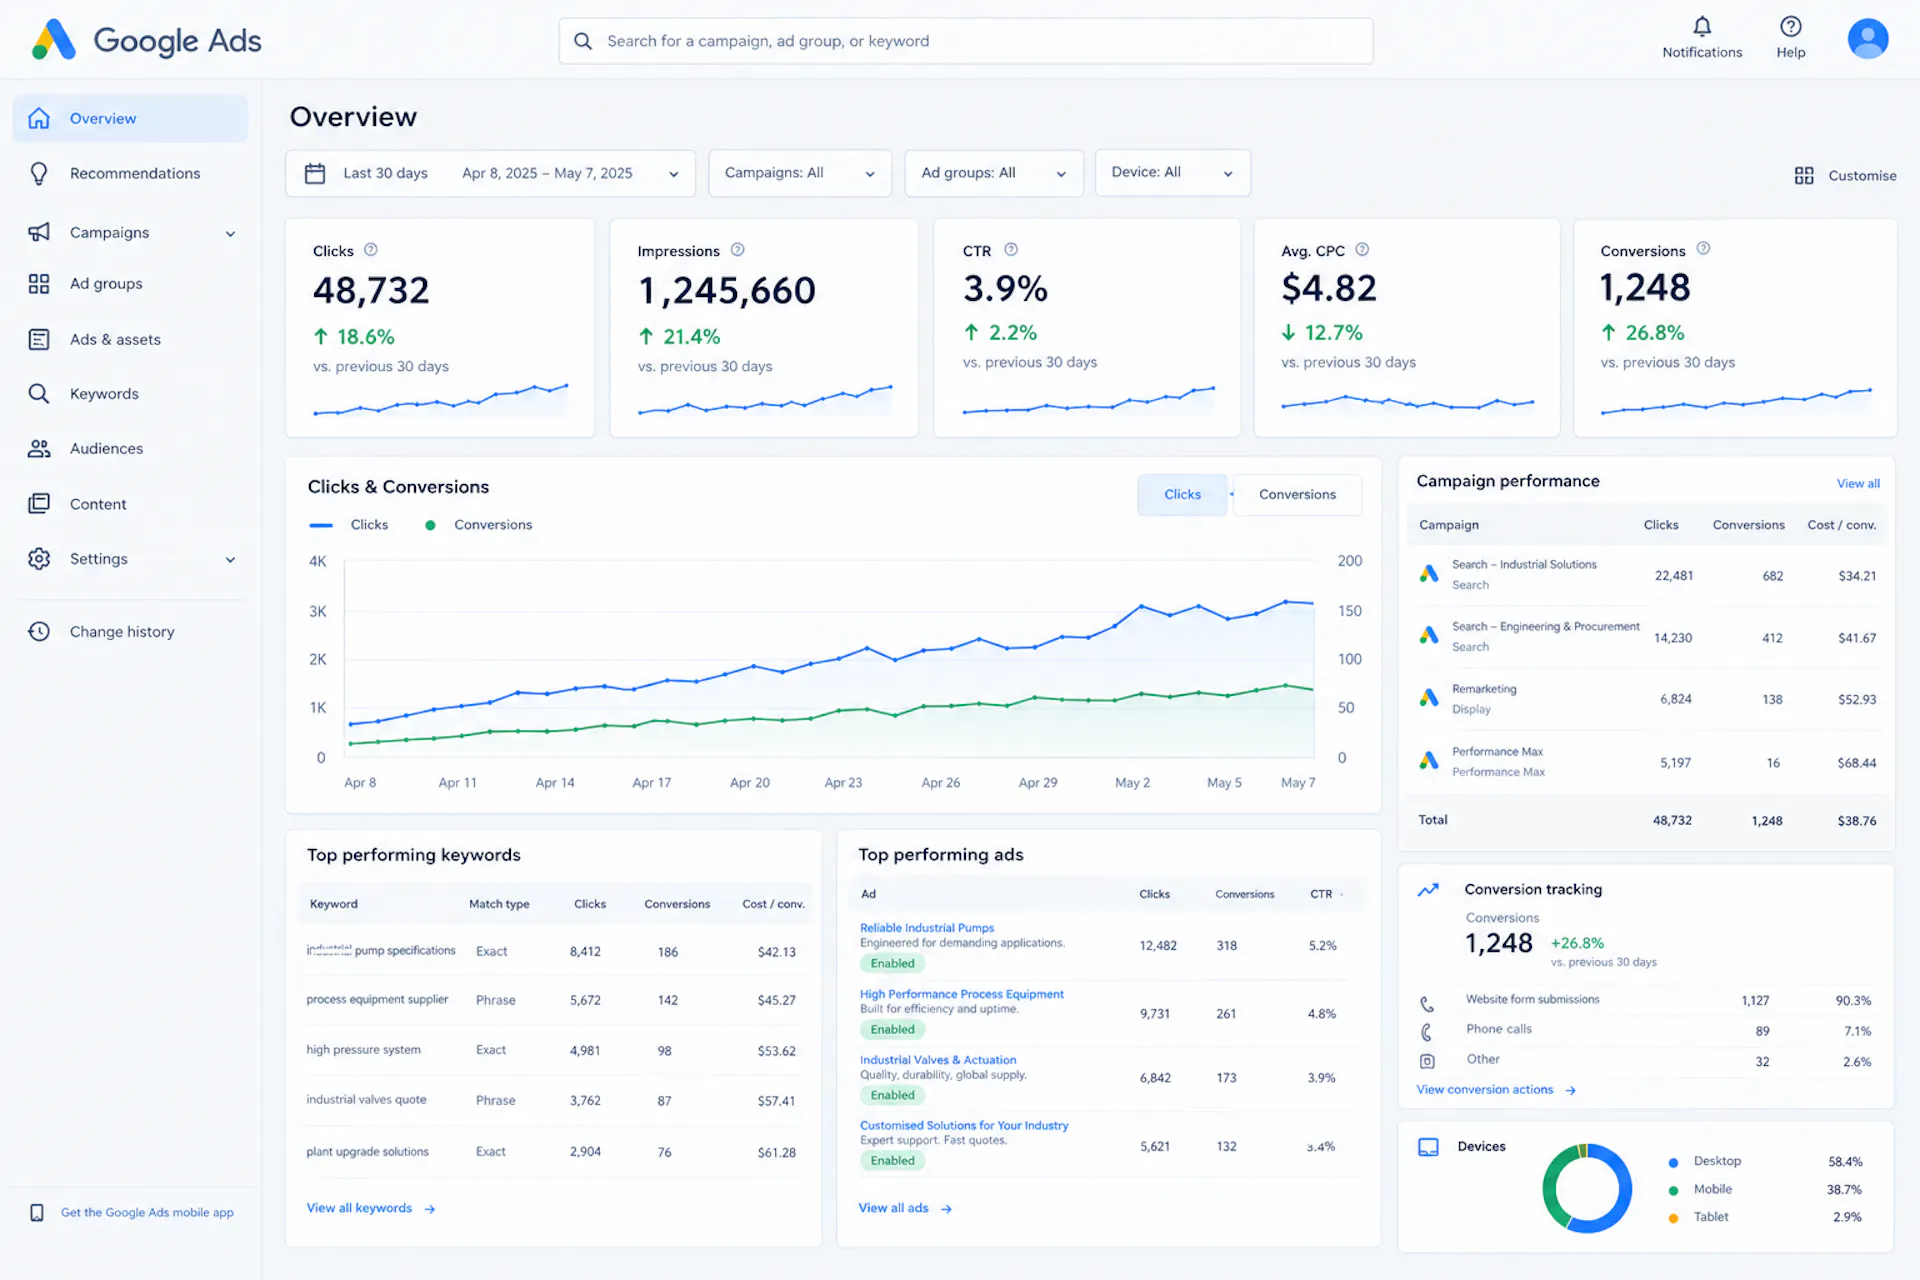The image size is (1920, 1280).
Task: Click the Conversions card info icon
Action: point(1703,249)
